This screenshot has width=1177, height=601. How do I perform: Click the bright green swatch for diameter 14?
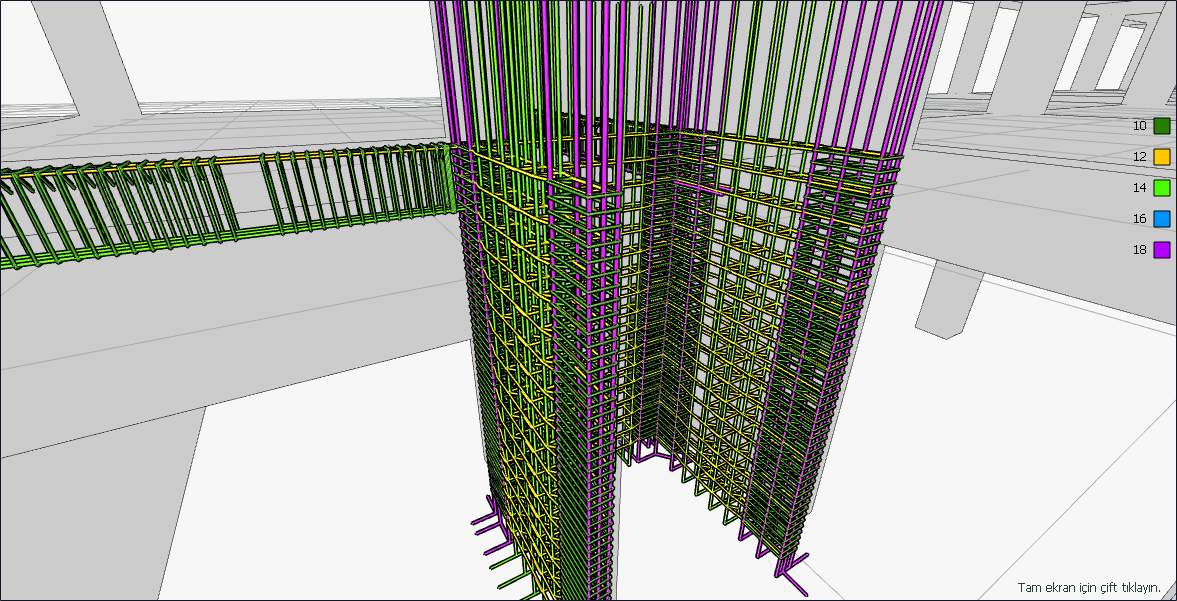[x=1162, y=188]
